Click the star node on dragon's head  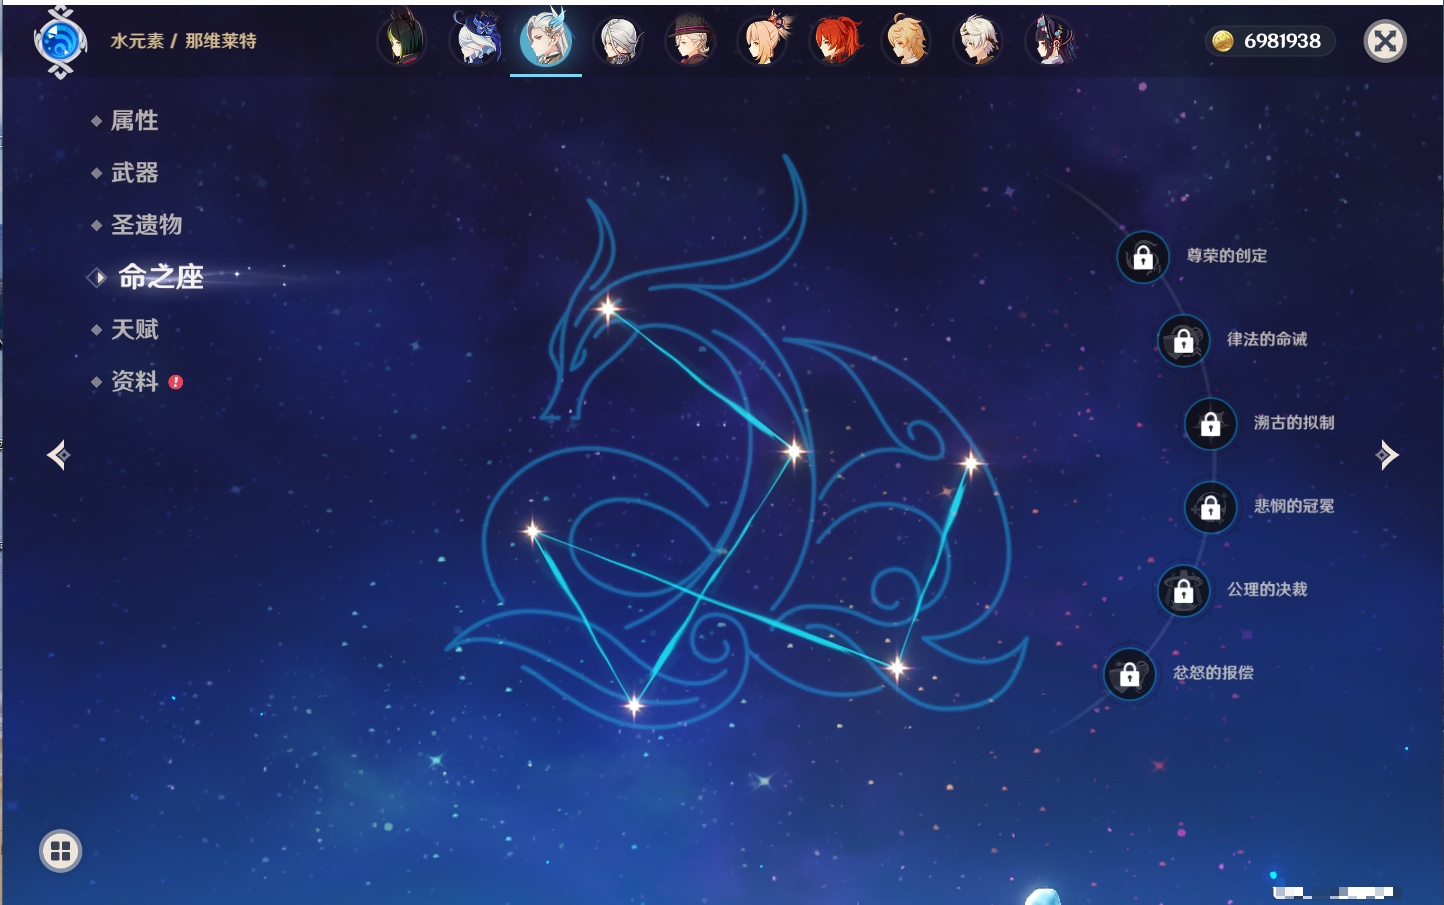click(x=608, y=309)
